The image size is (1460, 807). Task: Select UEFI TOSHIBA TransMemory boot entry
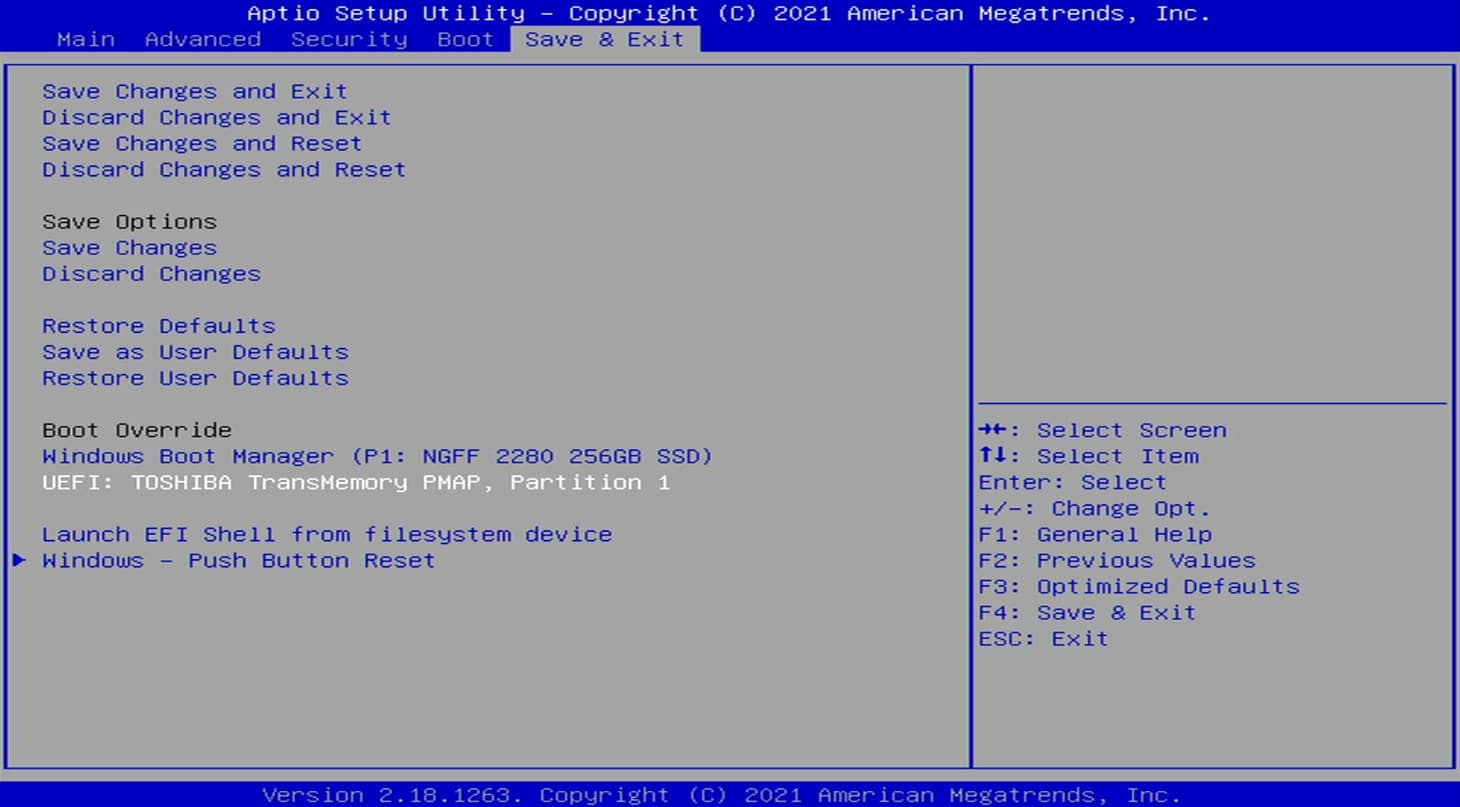point(355,481)
